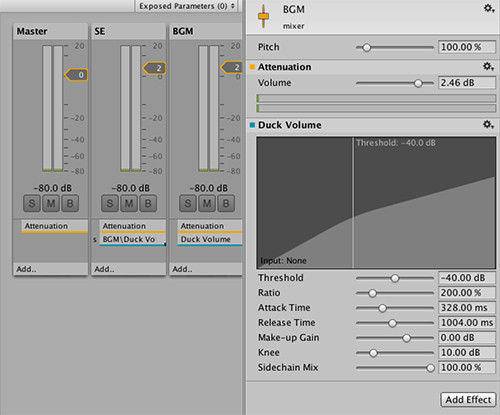Click the Master volume fader handle
Screen dimensions: 500x415
[x=76, y=75]
